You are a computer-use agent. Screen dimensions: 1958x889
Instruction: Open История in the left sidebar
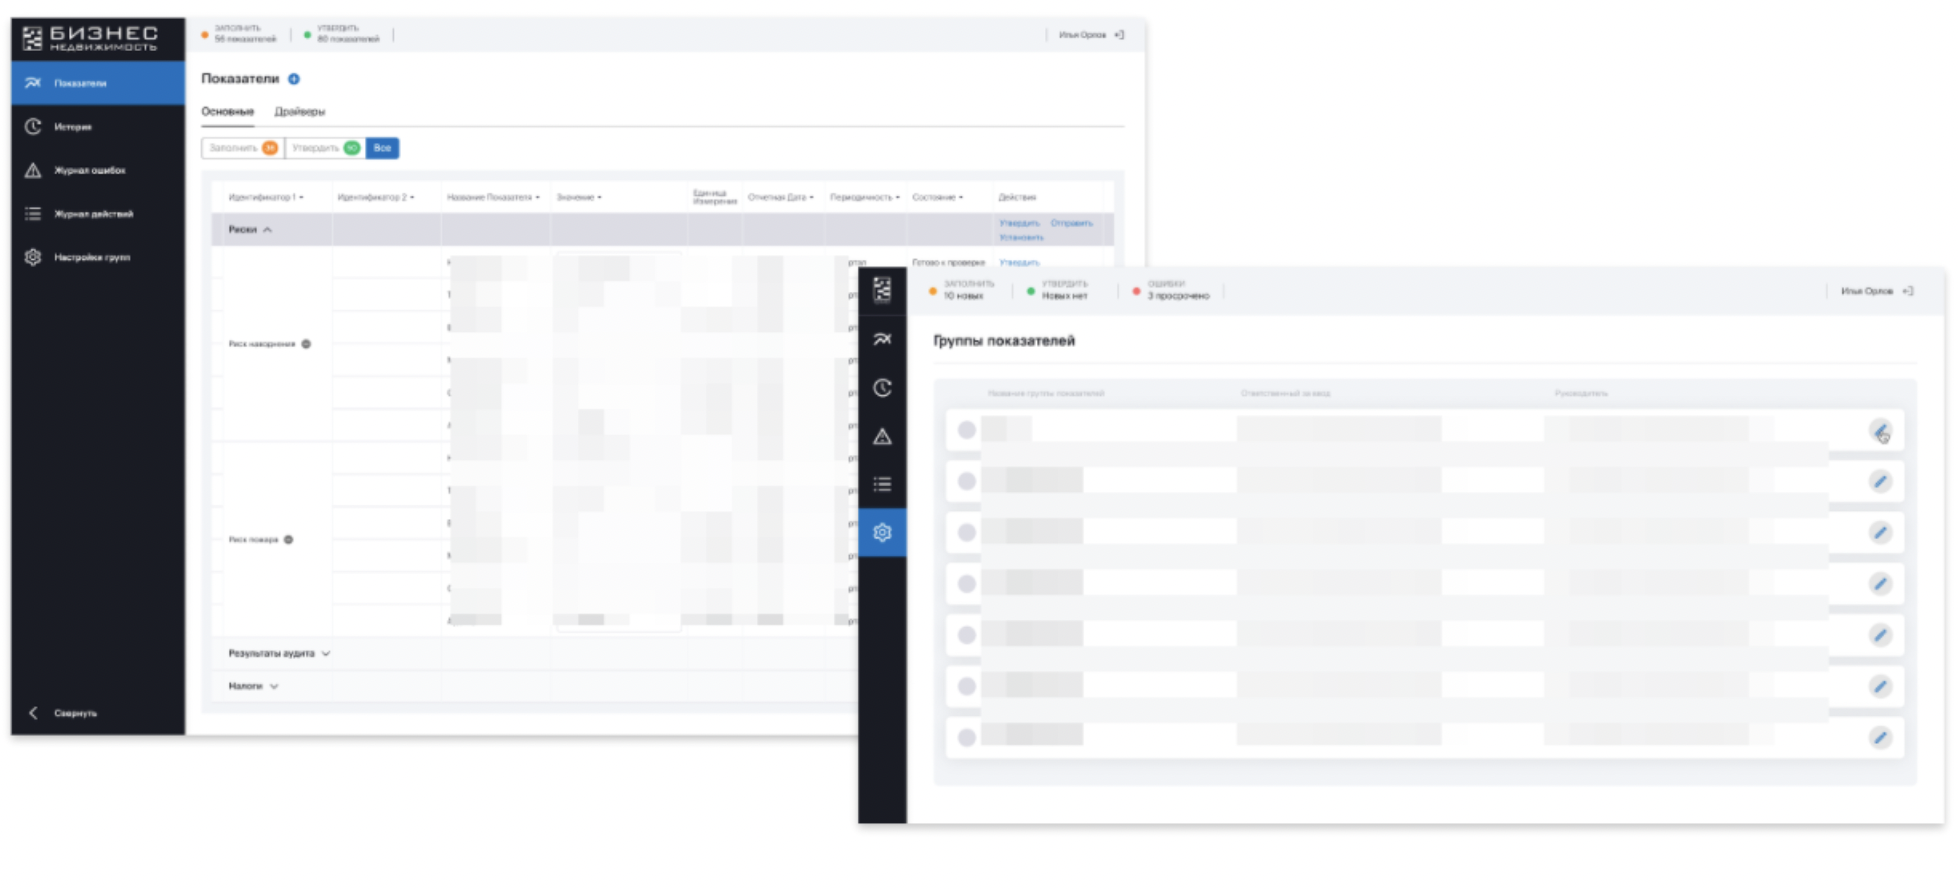pos(72,127)
